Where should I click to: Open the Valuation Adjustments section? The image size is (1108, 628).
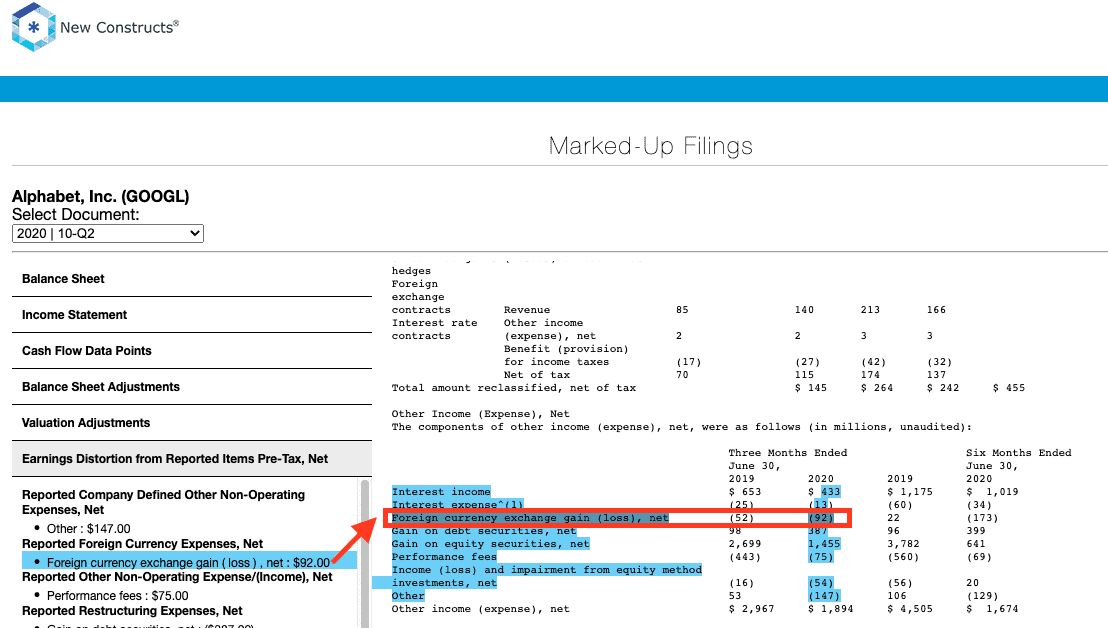(x=191, y=423)
